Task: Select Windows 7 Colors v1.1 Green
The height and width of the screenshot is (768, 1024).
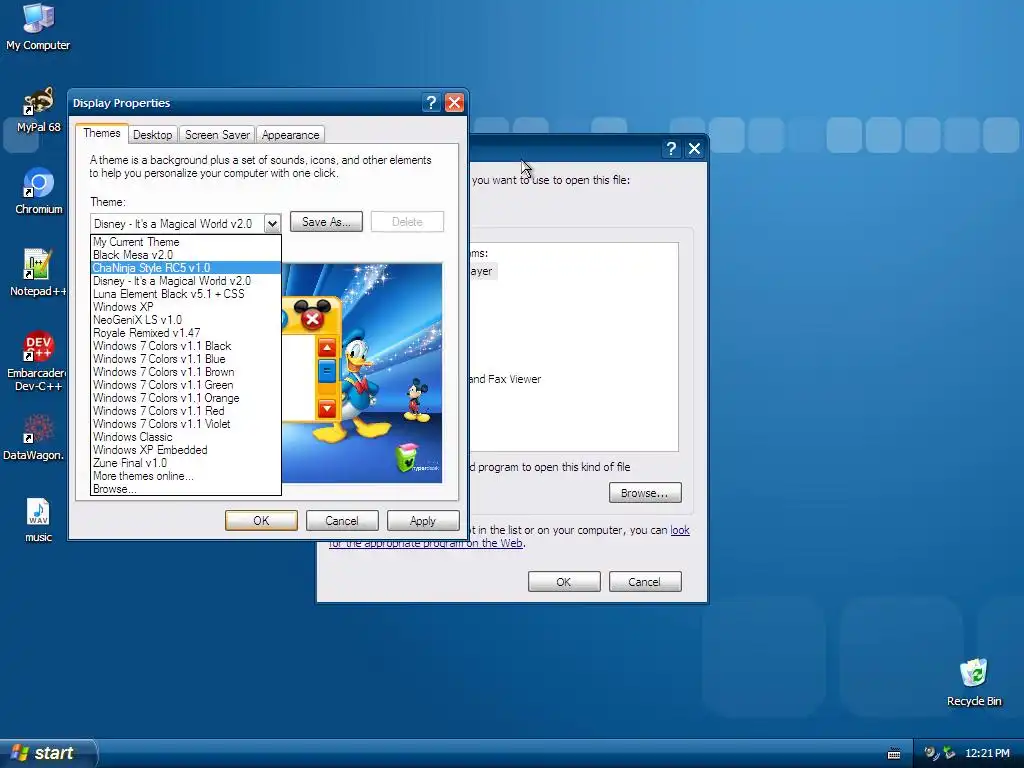Action: click(x=185, y=385)
